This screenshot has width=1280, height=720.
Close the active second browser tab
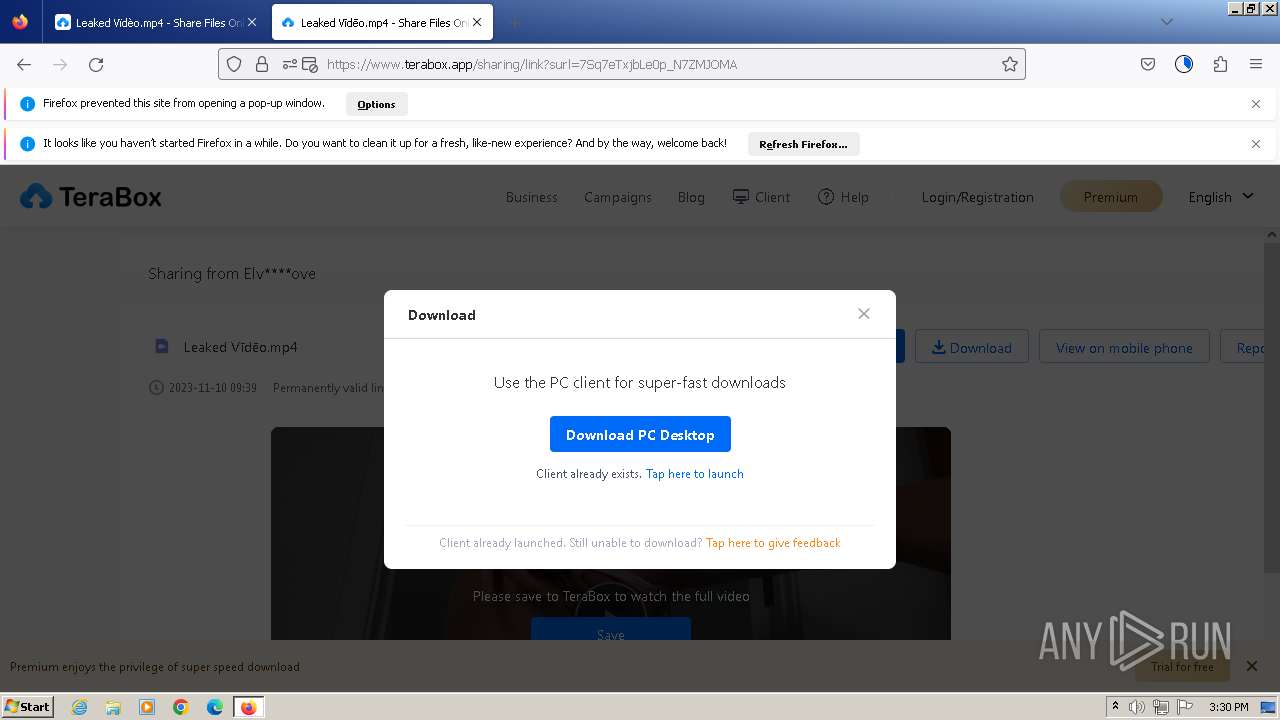pos(477,22)
